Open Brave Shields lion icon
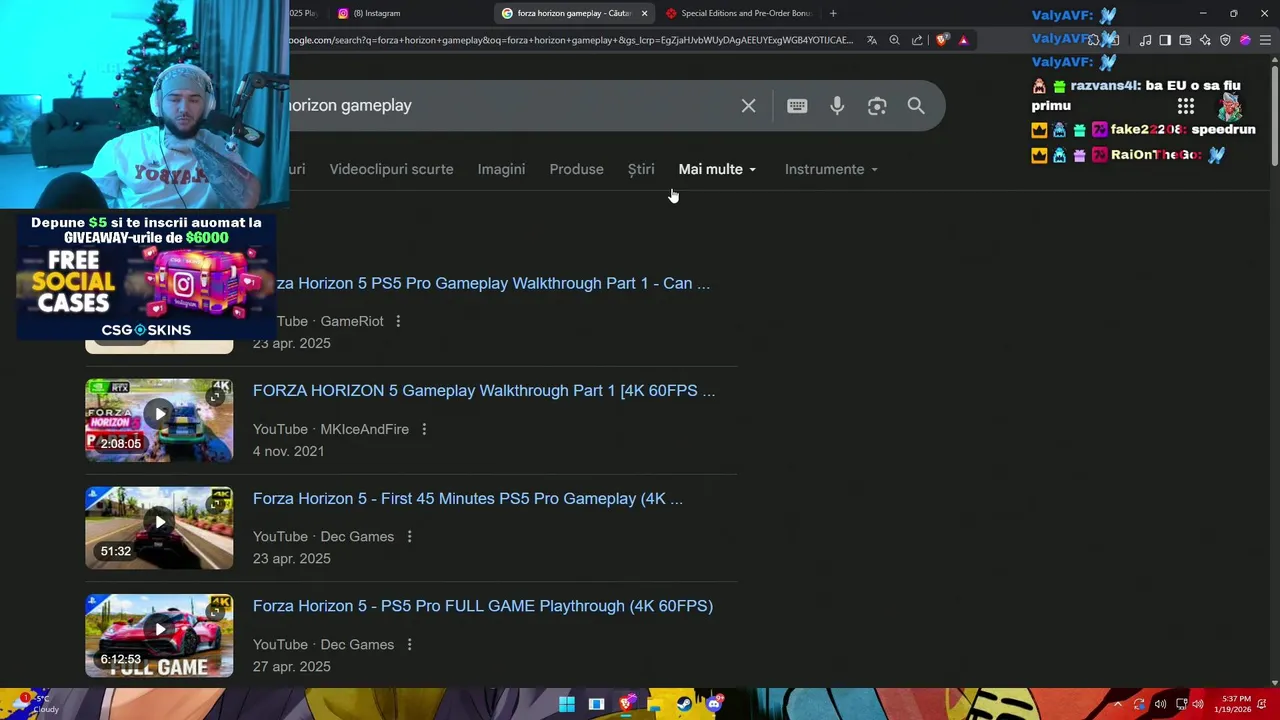 (x=941, y=40)
